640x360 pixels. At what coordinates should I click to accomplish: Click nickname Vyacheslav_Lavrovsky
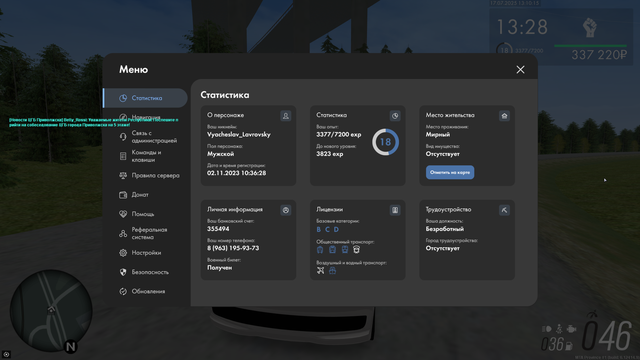point(239,134)
